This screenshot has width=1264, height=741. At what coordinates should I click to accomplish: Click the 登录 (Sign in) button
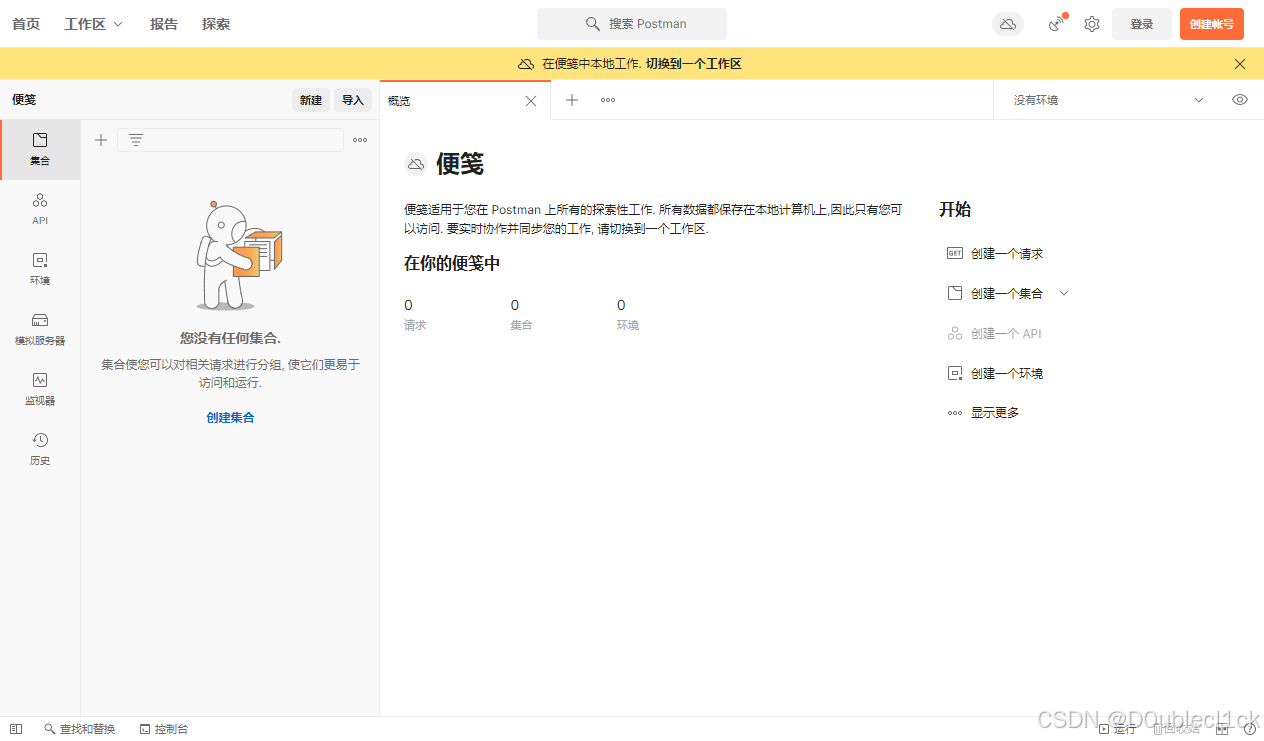(x=1142, y=24)
